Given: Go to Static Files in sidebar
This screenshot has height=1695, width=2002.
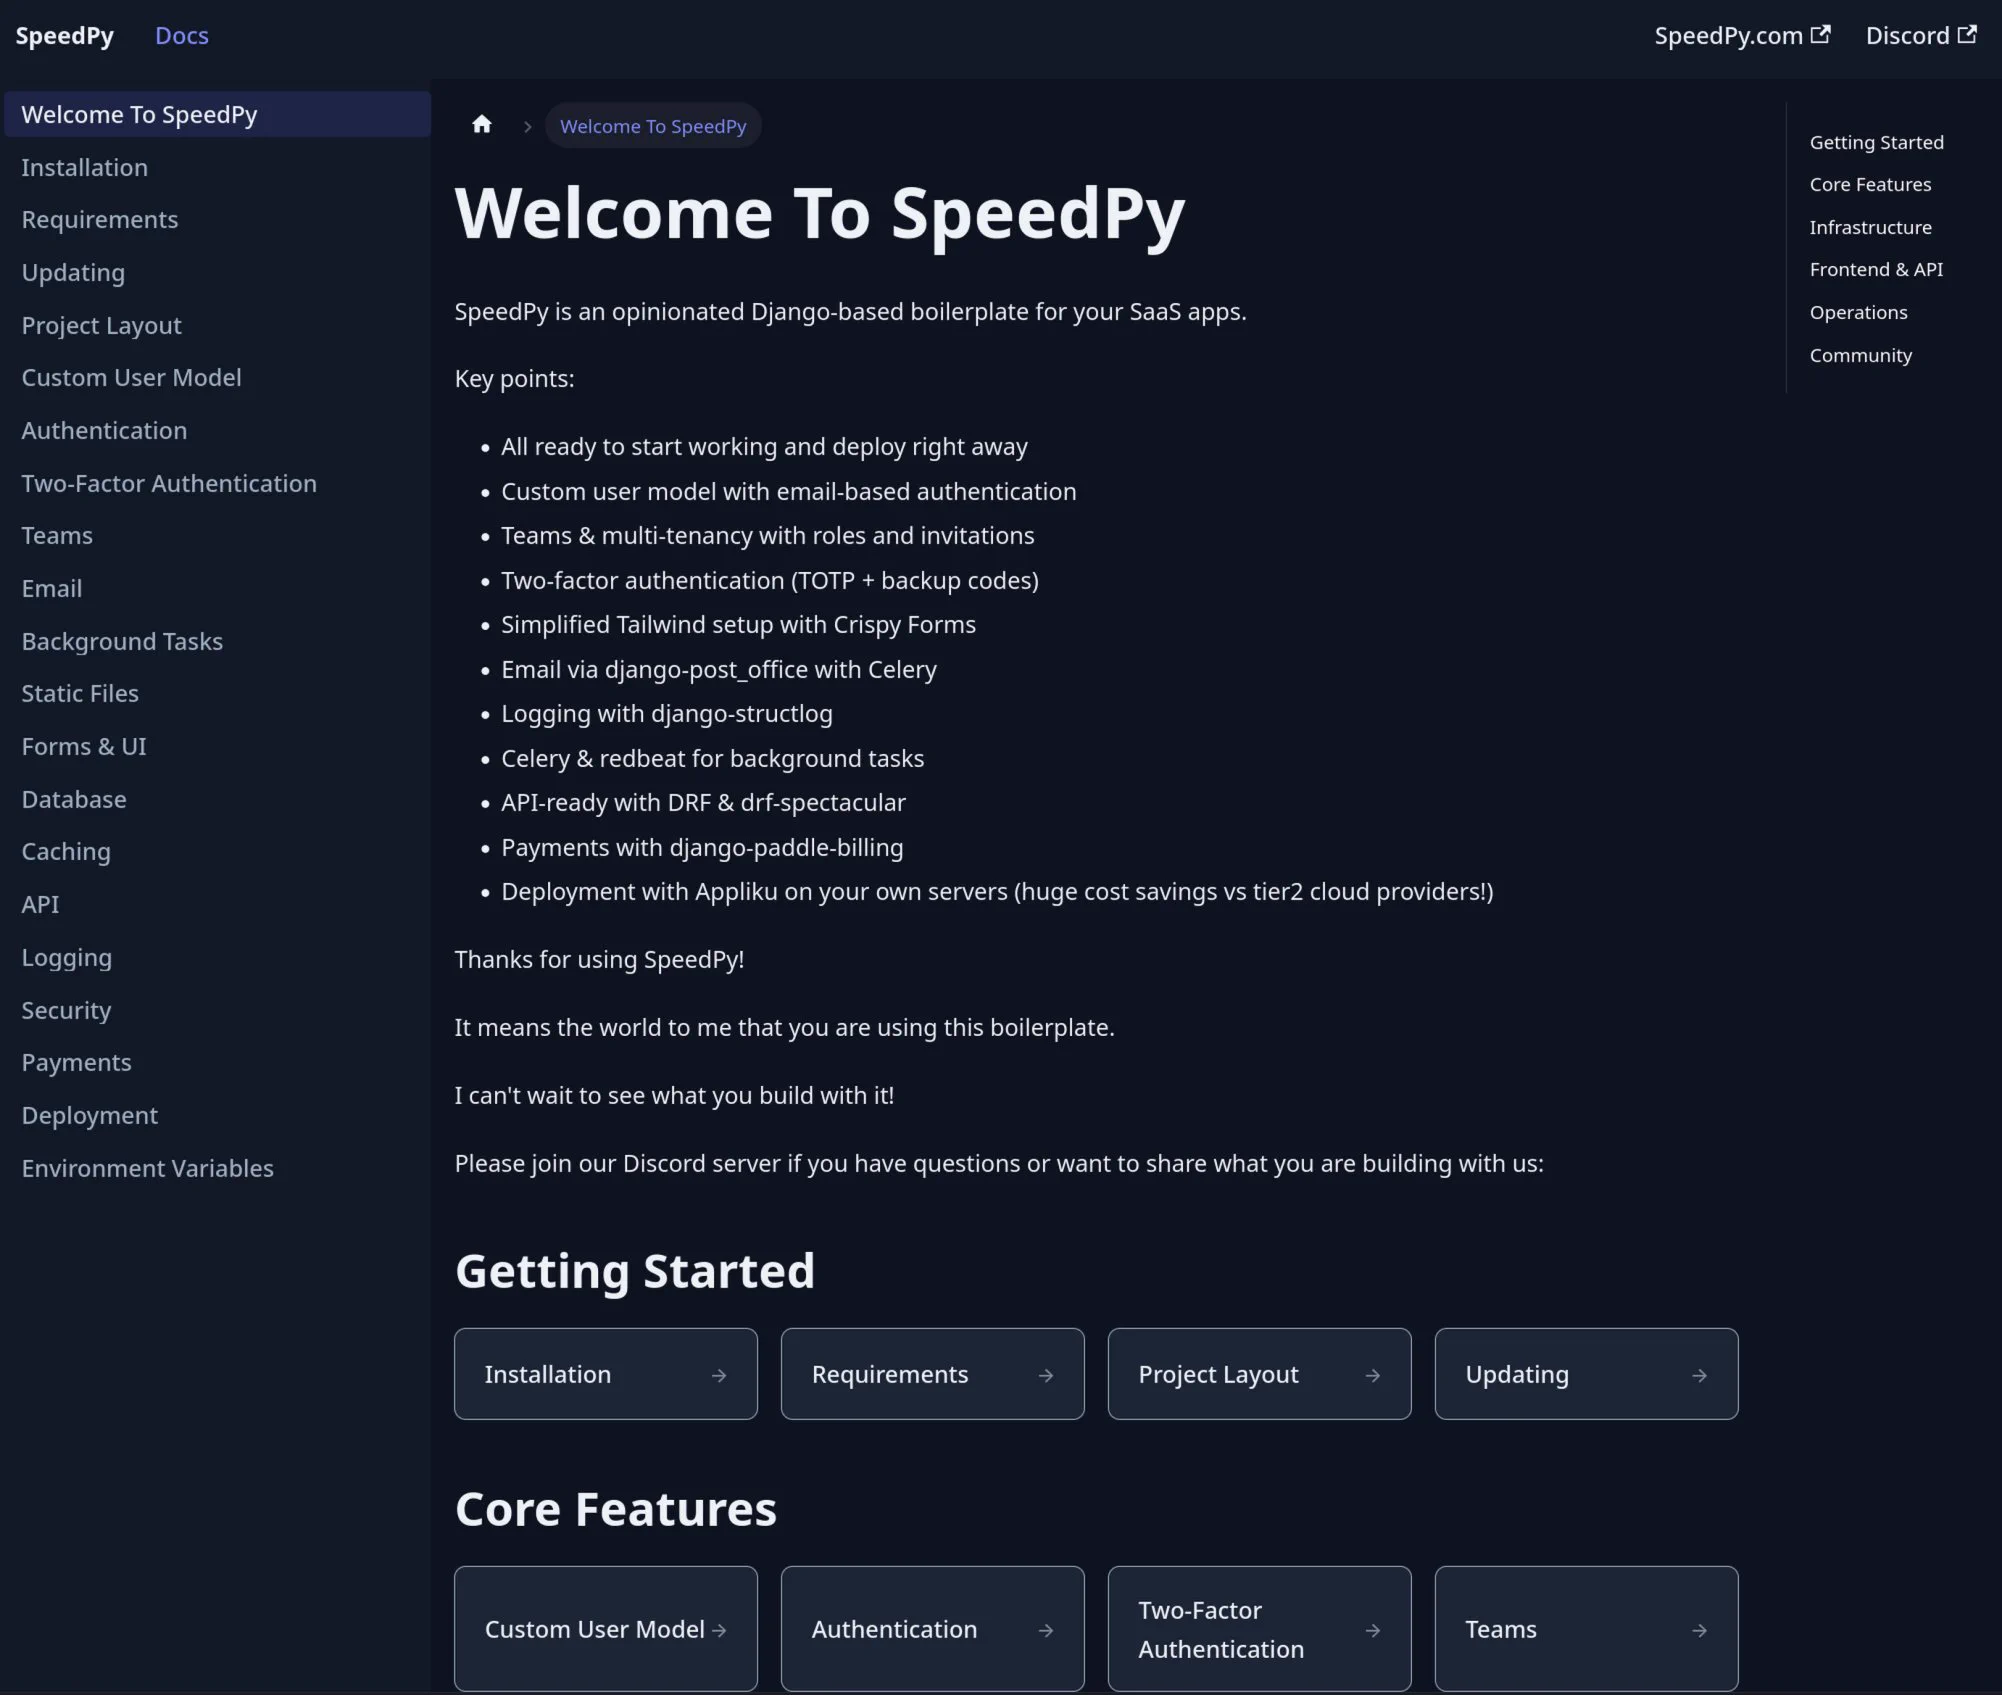Looking at the screenshot, I should coord(218,693).
